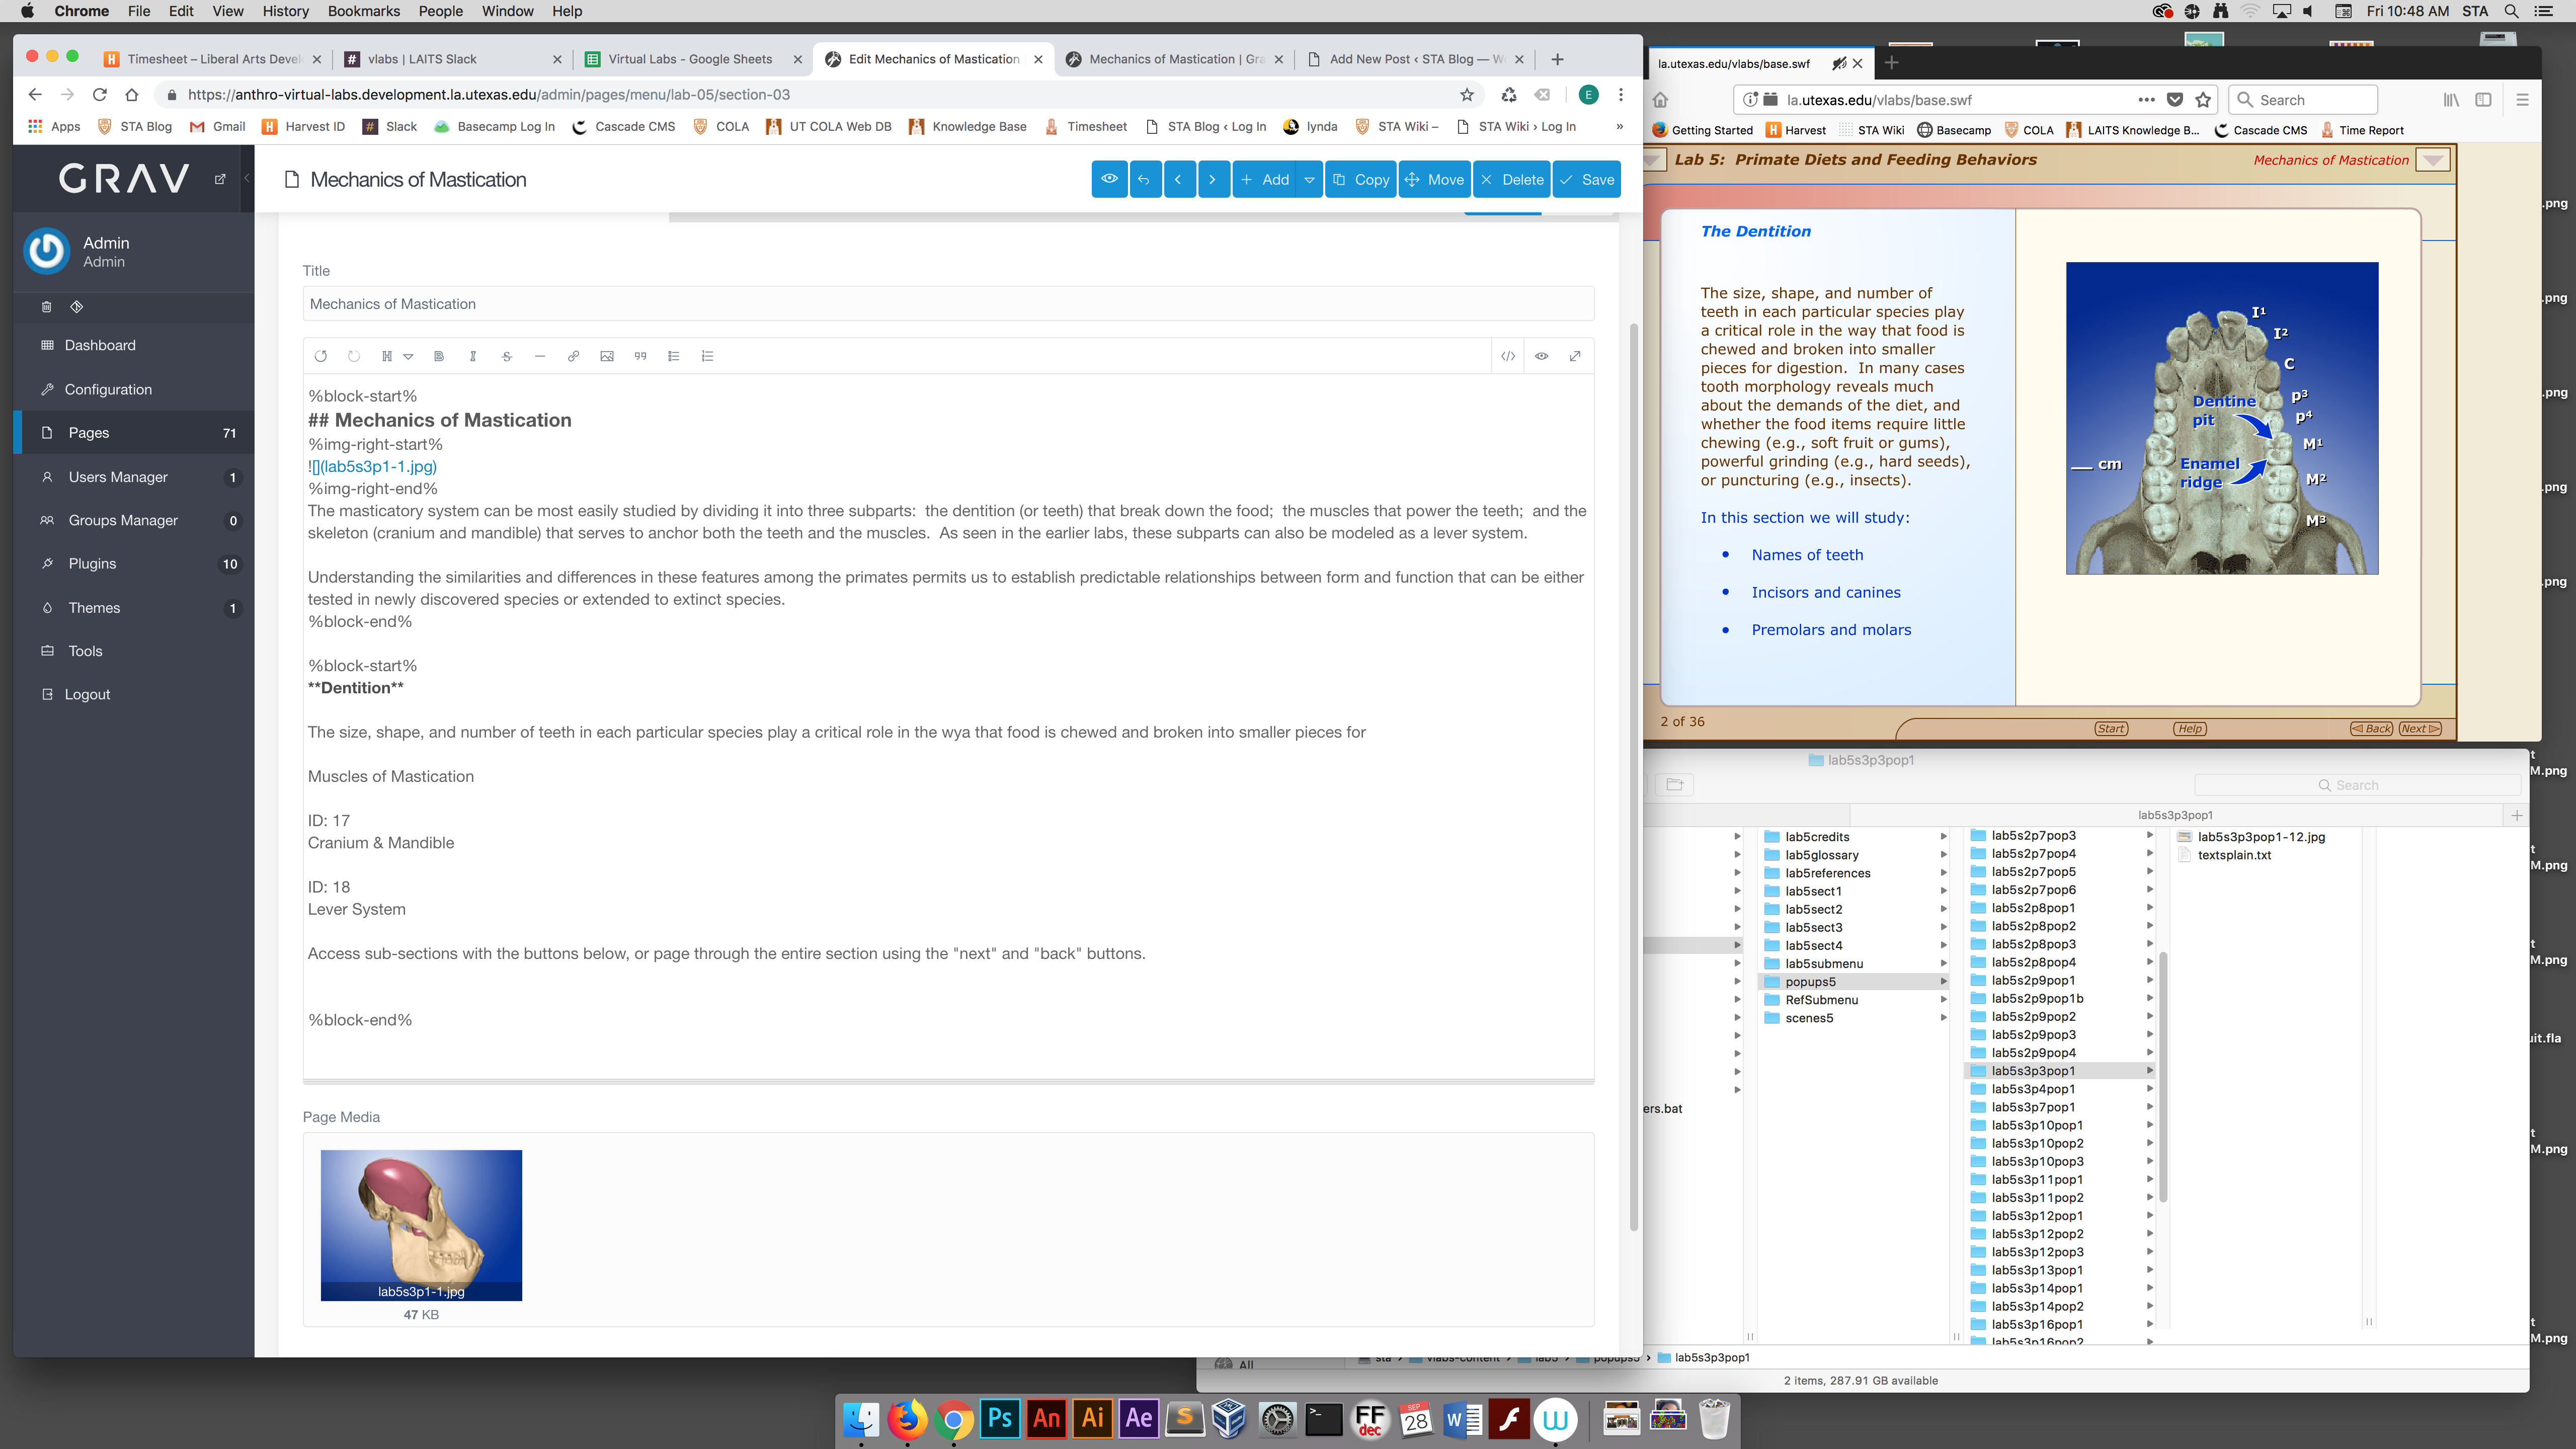Switch to Virtual Labs Google Sheets tab
Viewport: 2576px width, 1449px height.
pyautogui.click(x=690, y=59)
